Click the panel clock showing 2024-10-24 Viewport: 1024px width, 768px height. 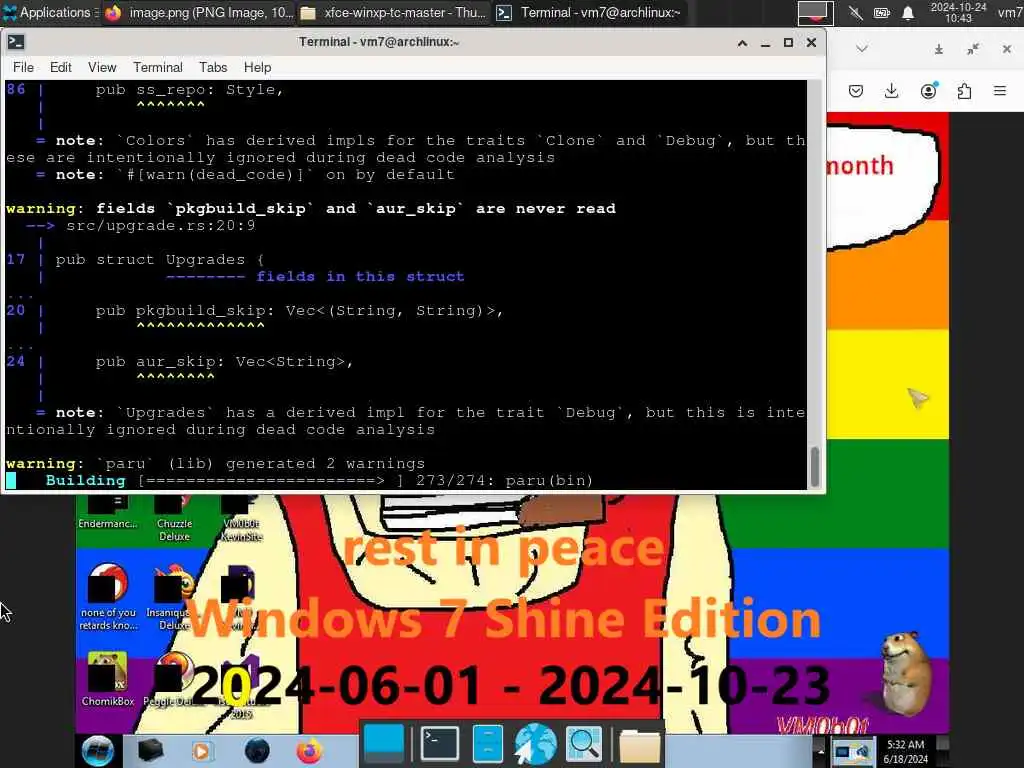958,12
